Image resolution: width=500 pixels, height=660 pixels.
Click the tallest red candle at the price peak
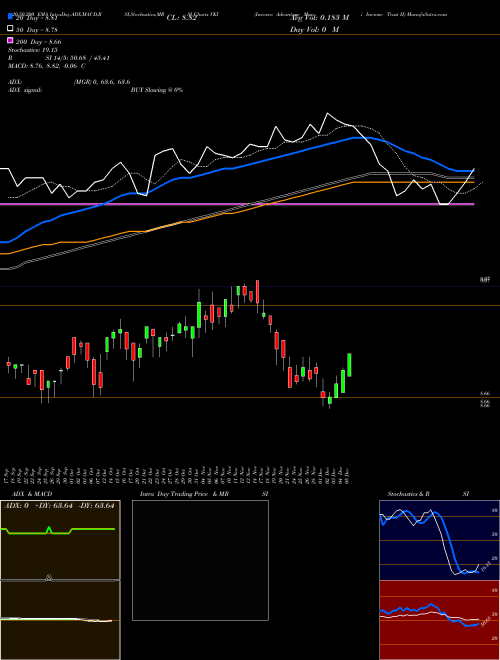pos(258,292)
